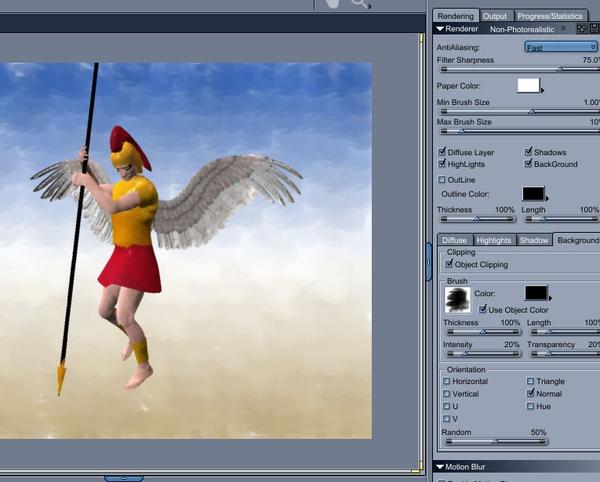Switch to the Rendering tab
The image size is (600, 482).
click(x=455, y=16)
